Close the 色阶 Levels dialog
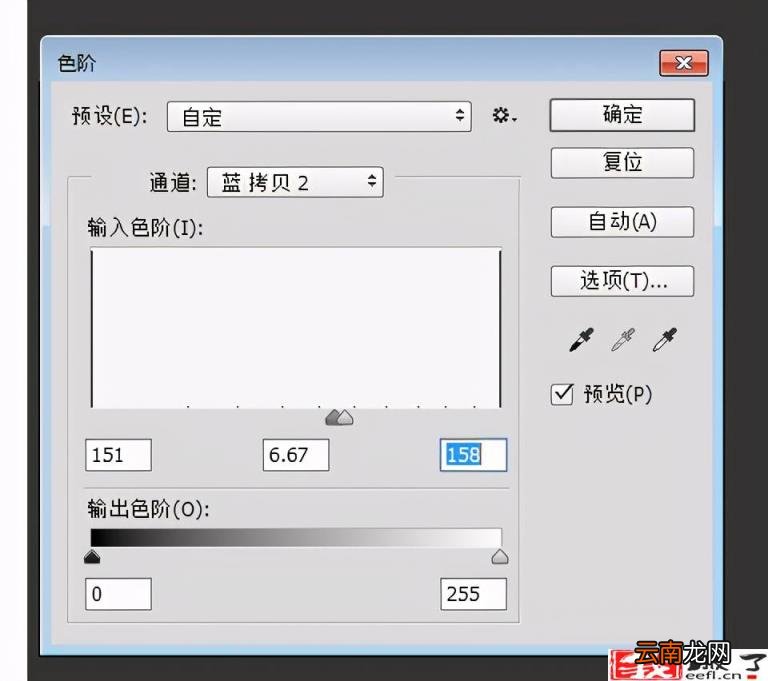768x681 pixels. point(684,63)
